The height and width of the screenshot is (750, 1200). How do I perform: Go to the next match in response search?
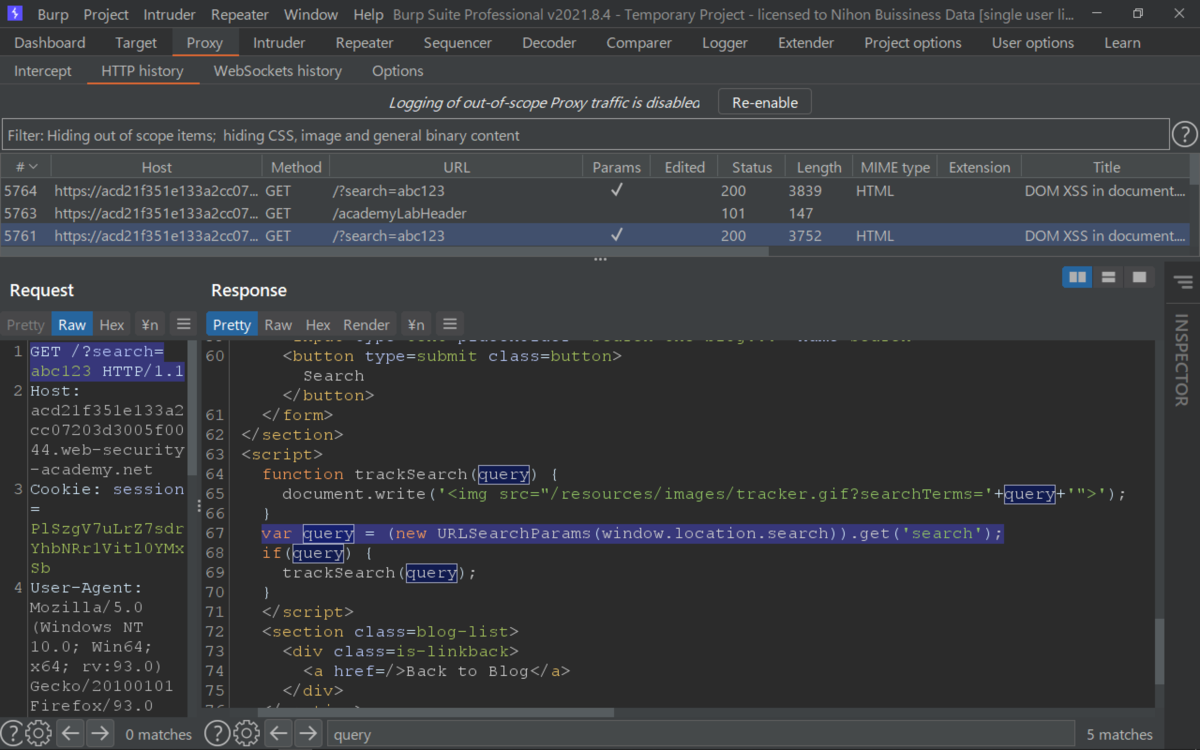tap(308, 733)
